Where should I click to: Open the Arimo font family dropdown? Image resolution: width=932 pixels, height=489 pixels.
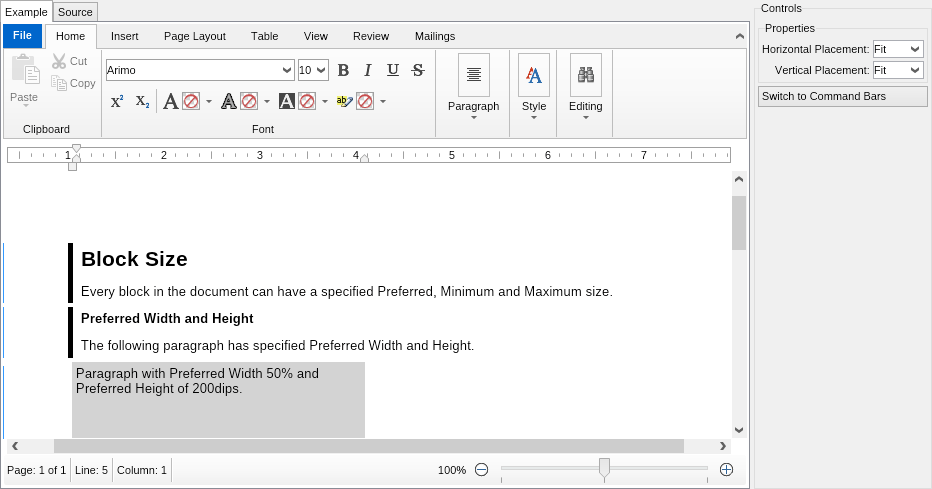tap(287, 70)
